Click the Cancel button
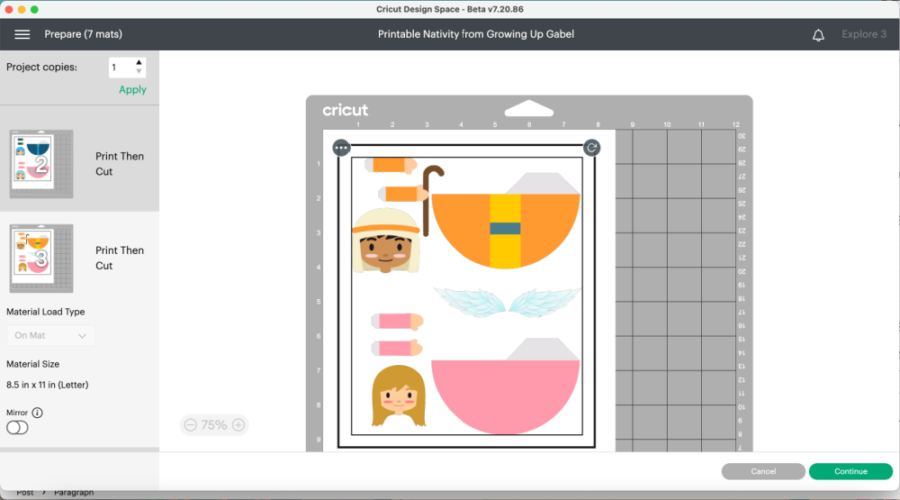This screenshot has height=500, width=900. (763, 471)
